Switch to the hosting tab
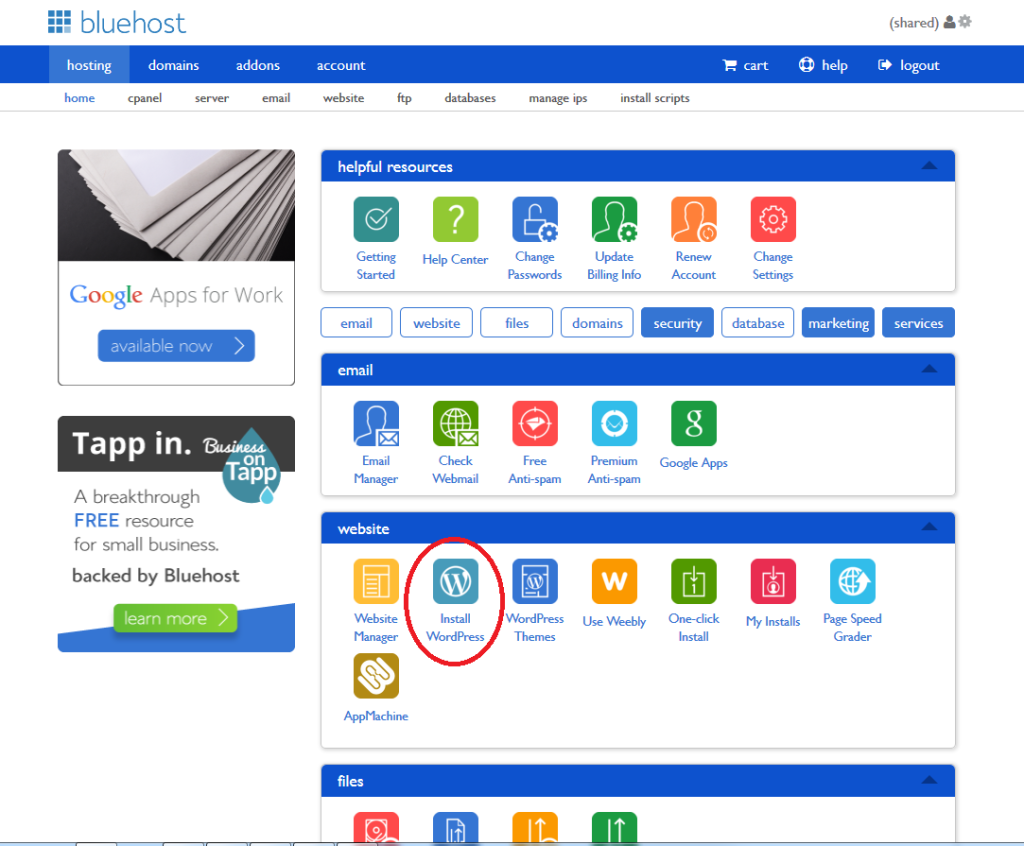 [x=89, y=65]
